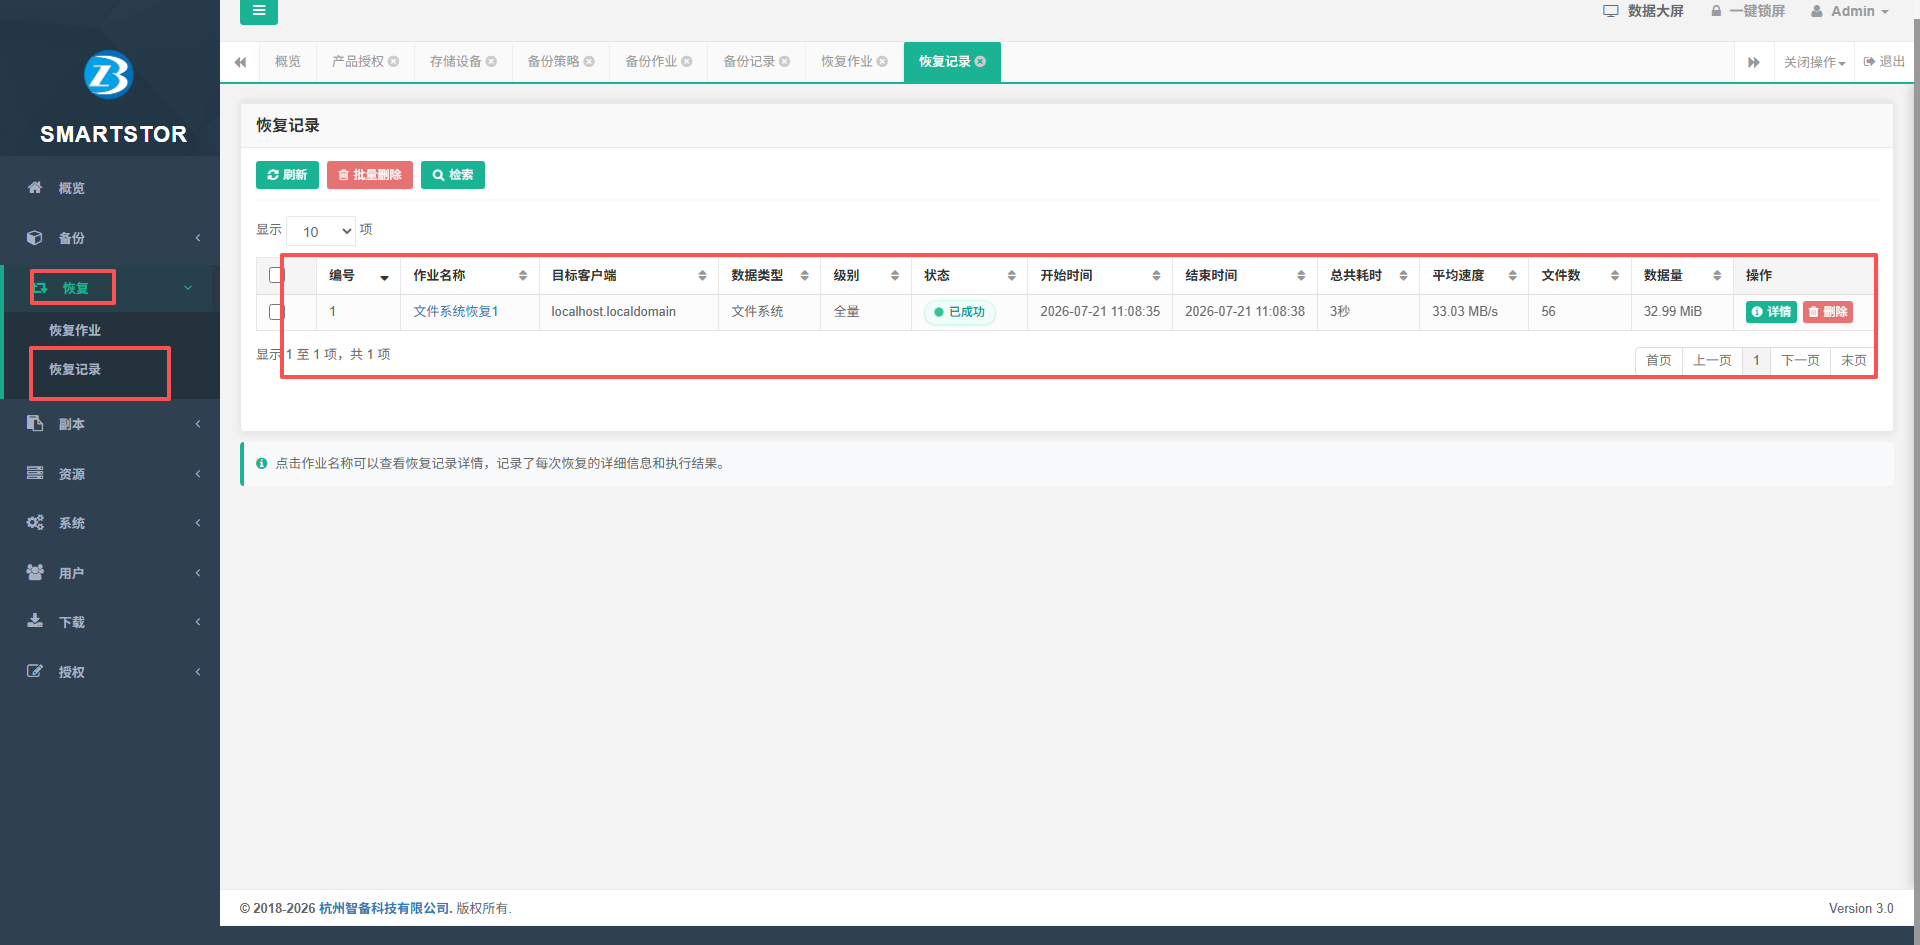Expand the 授权 sidebar menu
The image size is (1920, 945).
tap(110, 672)
